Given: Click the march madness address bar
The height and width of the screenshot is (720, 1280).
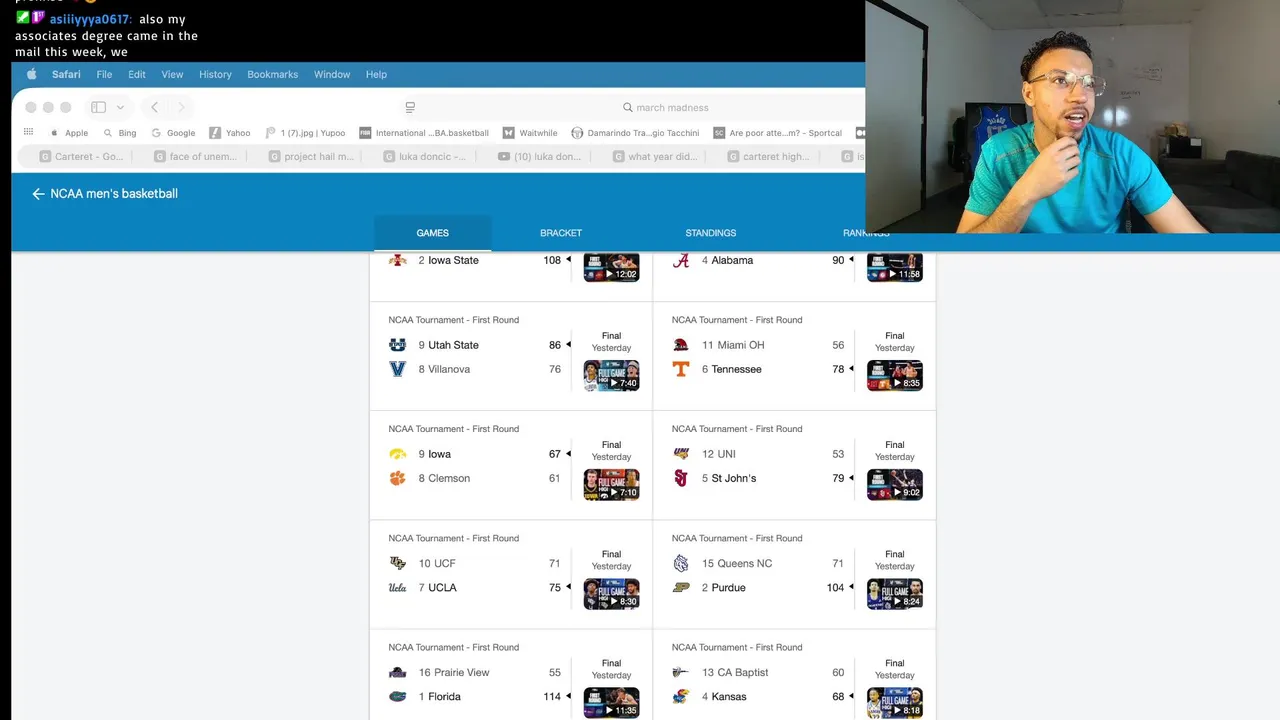Looking at the screenshot, I should click(x=665, y=107).
